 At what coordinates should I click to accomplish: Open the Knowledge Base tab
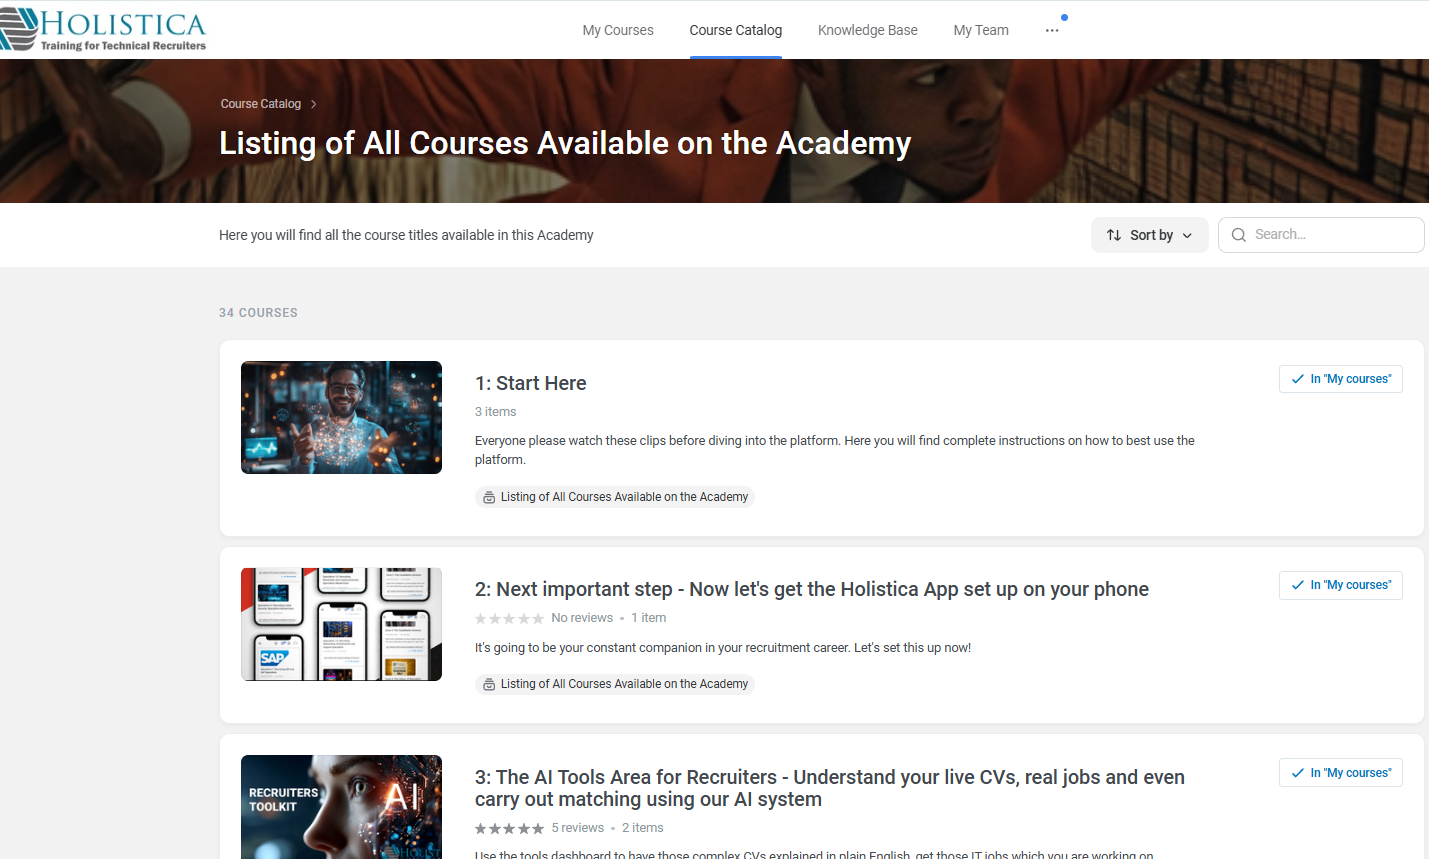(868, 30)
